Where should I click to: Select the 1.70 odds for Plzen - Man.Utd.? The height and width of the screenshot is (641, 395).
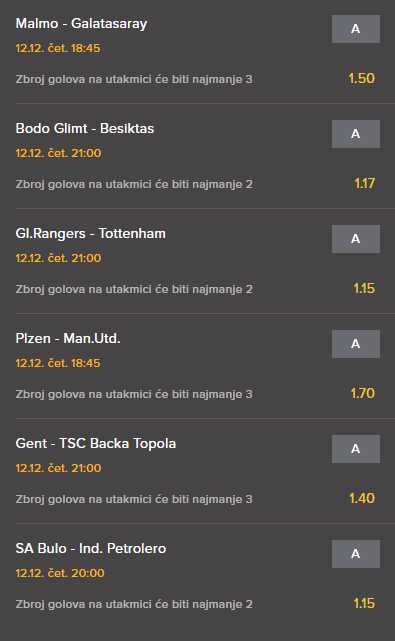click(x=363, y=394)
